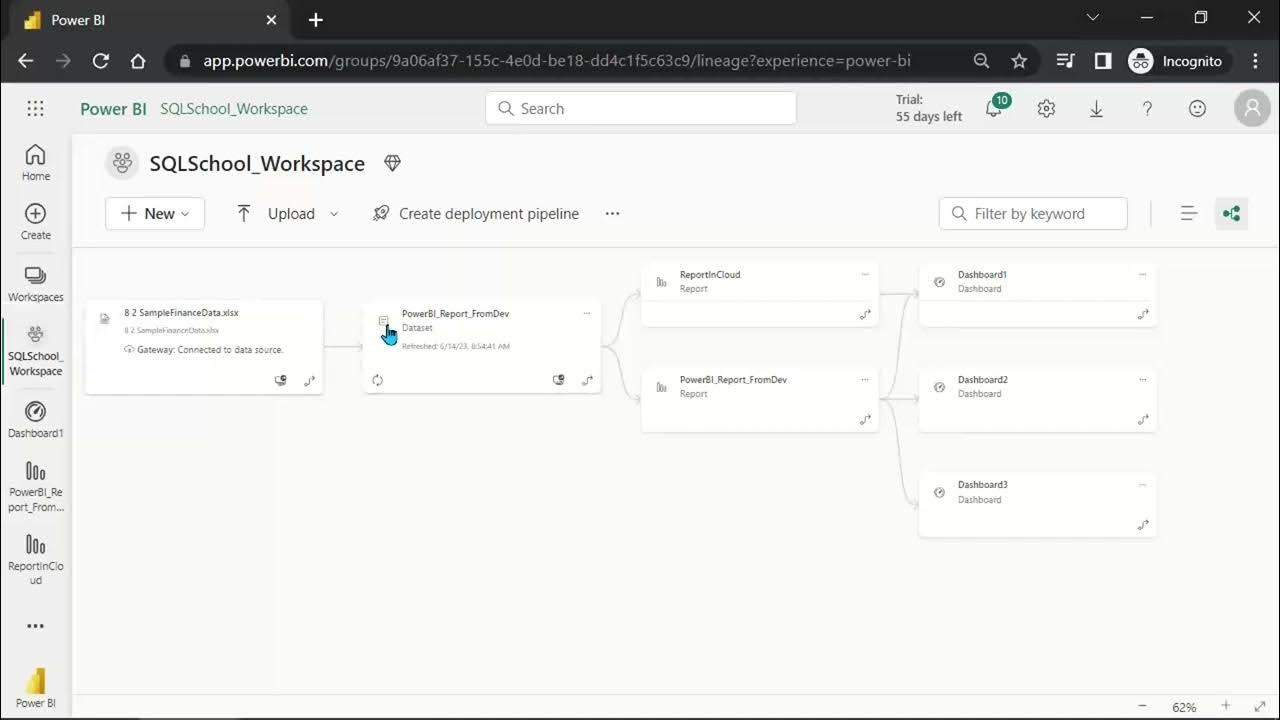This screenshot has width=1280, height=720.
Task: Show more sidebar options ellipsis
Action: (36, 626)
